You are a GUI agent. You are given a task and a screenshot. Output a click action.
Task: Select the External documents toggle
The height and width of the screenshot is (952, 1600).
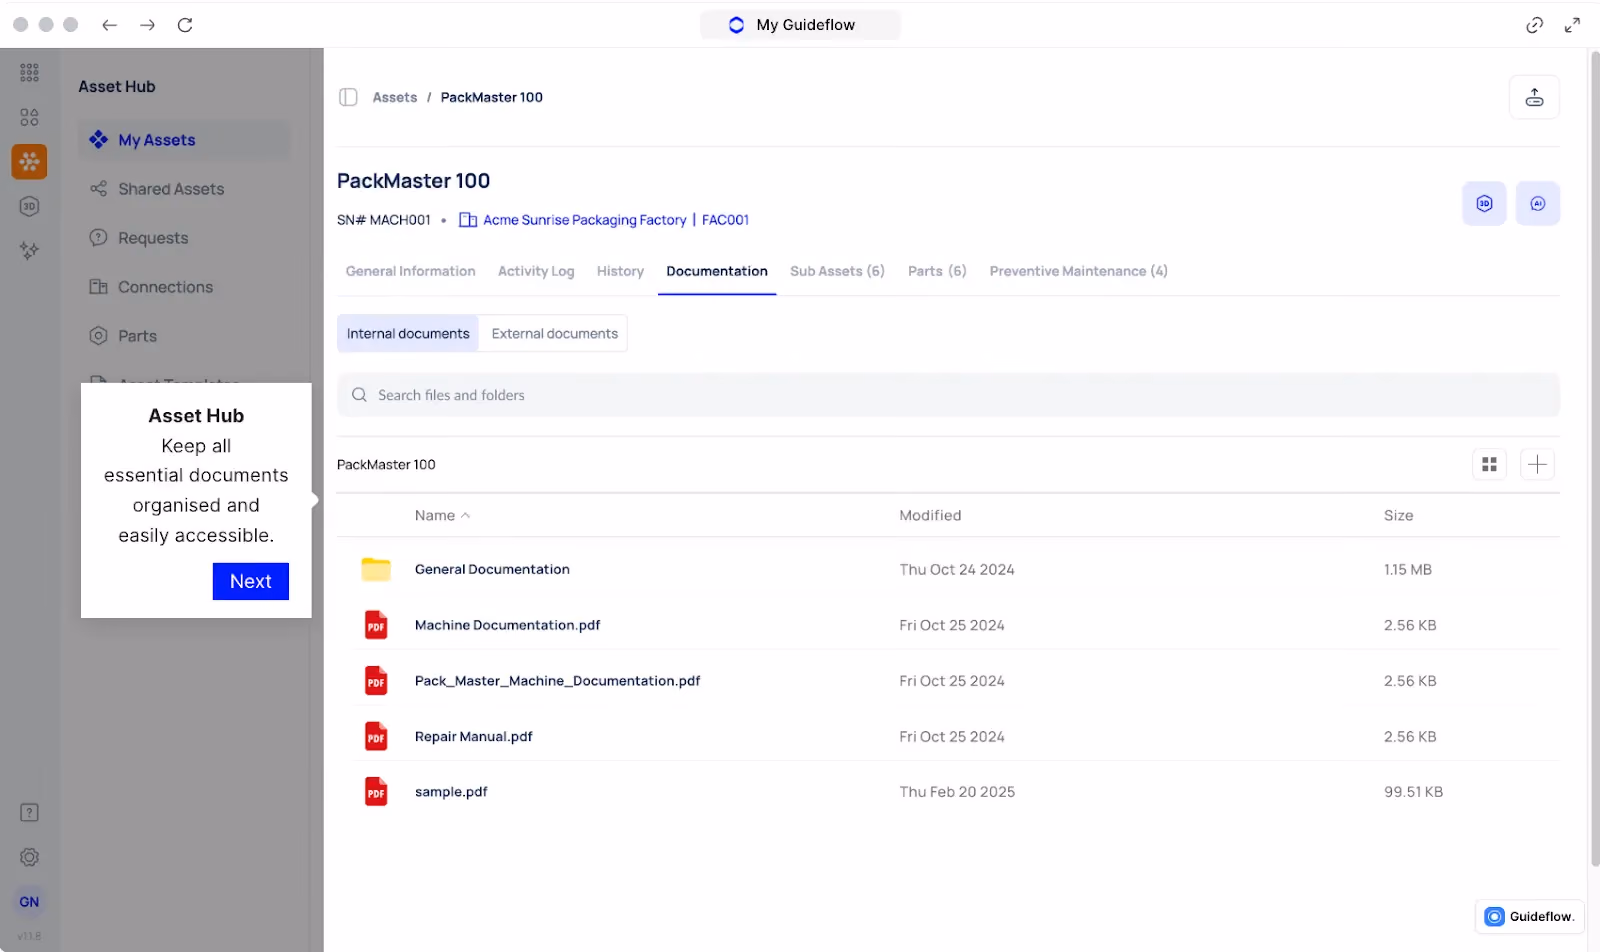click(x=554, y=334)
